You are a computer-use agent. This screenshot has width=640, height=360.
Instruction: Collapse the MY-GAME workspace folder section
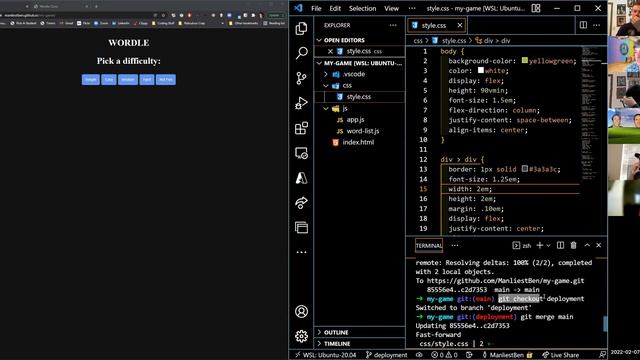click(359, 63)
